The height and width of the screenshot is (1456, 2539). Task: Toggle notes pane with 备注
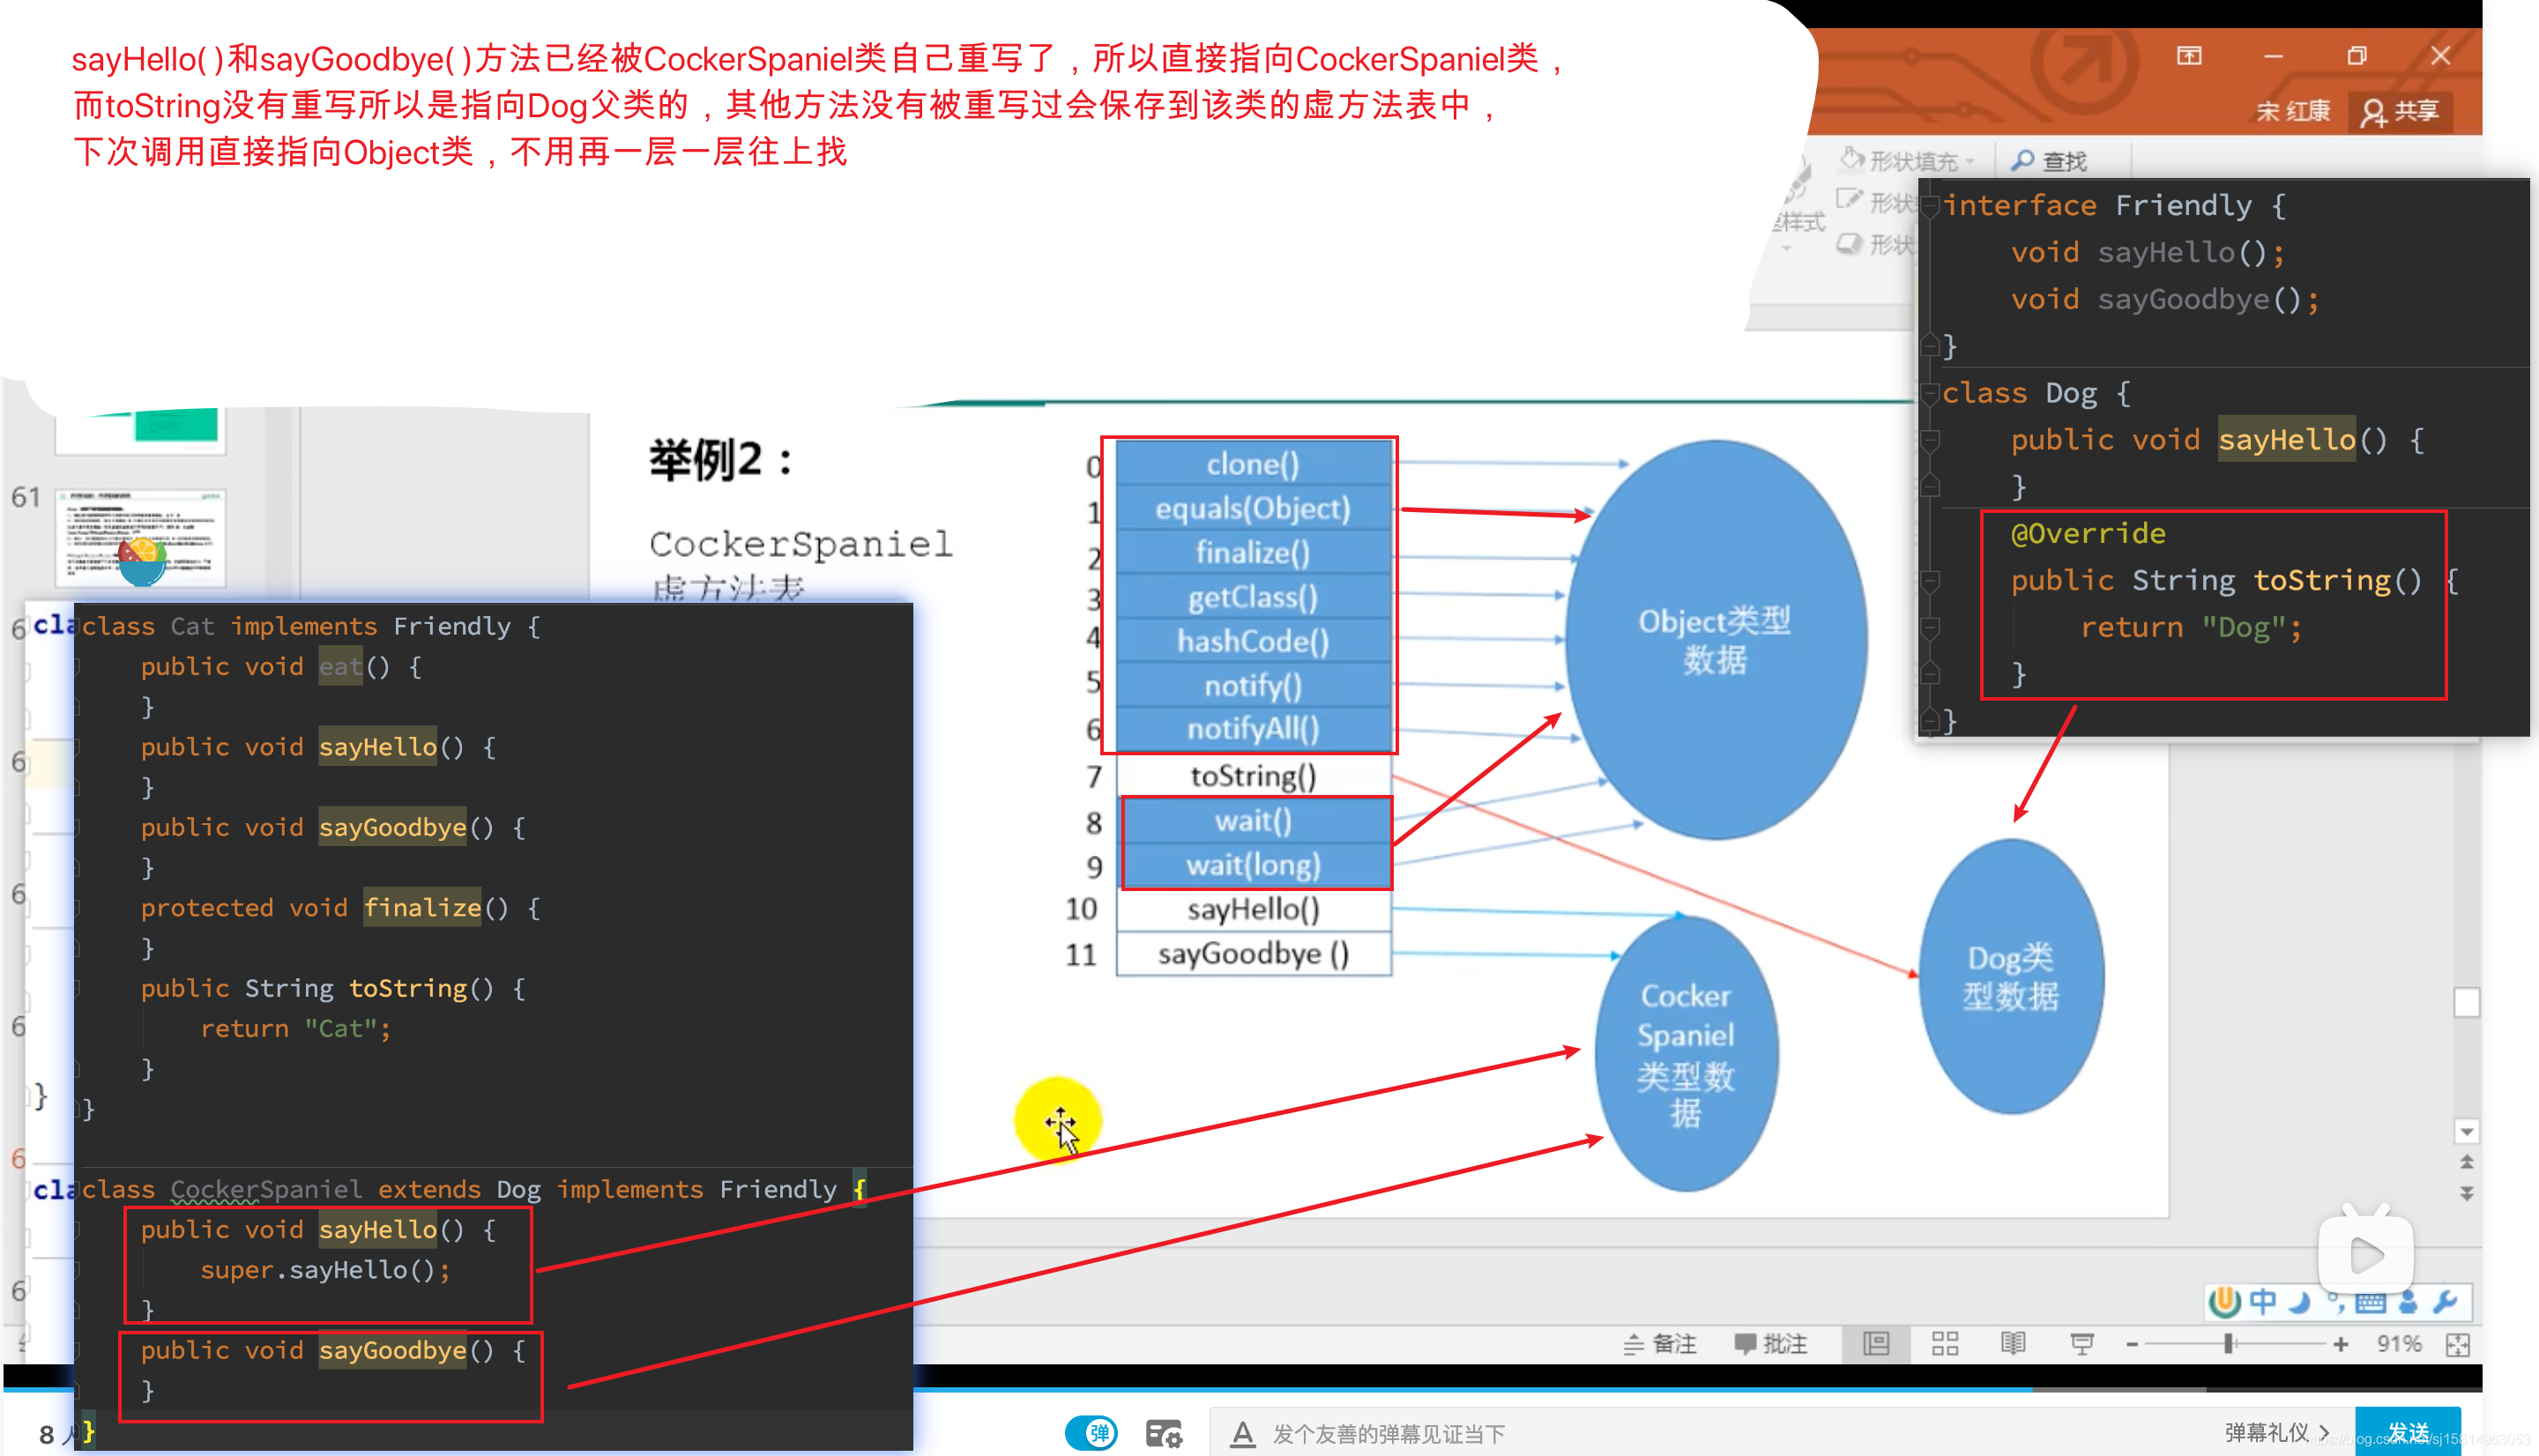1660,1343
